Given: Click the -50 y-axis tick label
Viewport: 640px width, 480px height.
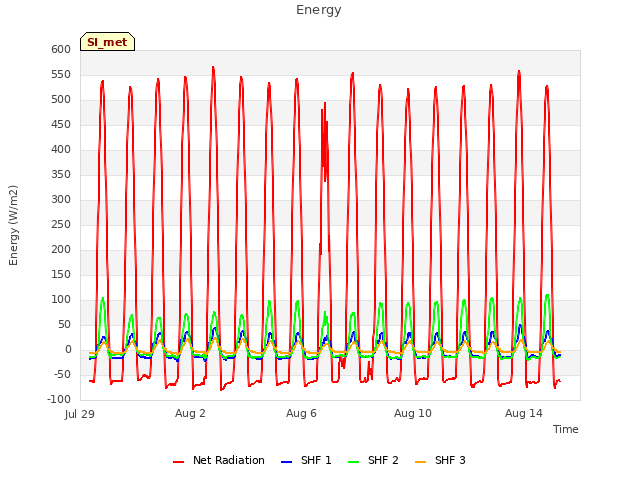Looking at the screenshot, I should point(61,375).
